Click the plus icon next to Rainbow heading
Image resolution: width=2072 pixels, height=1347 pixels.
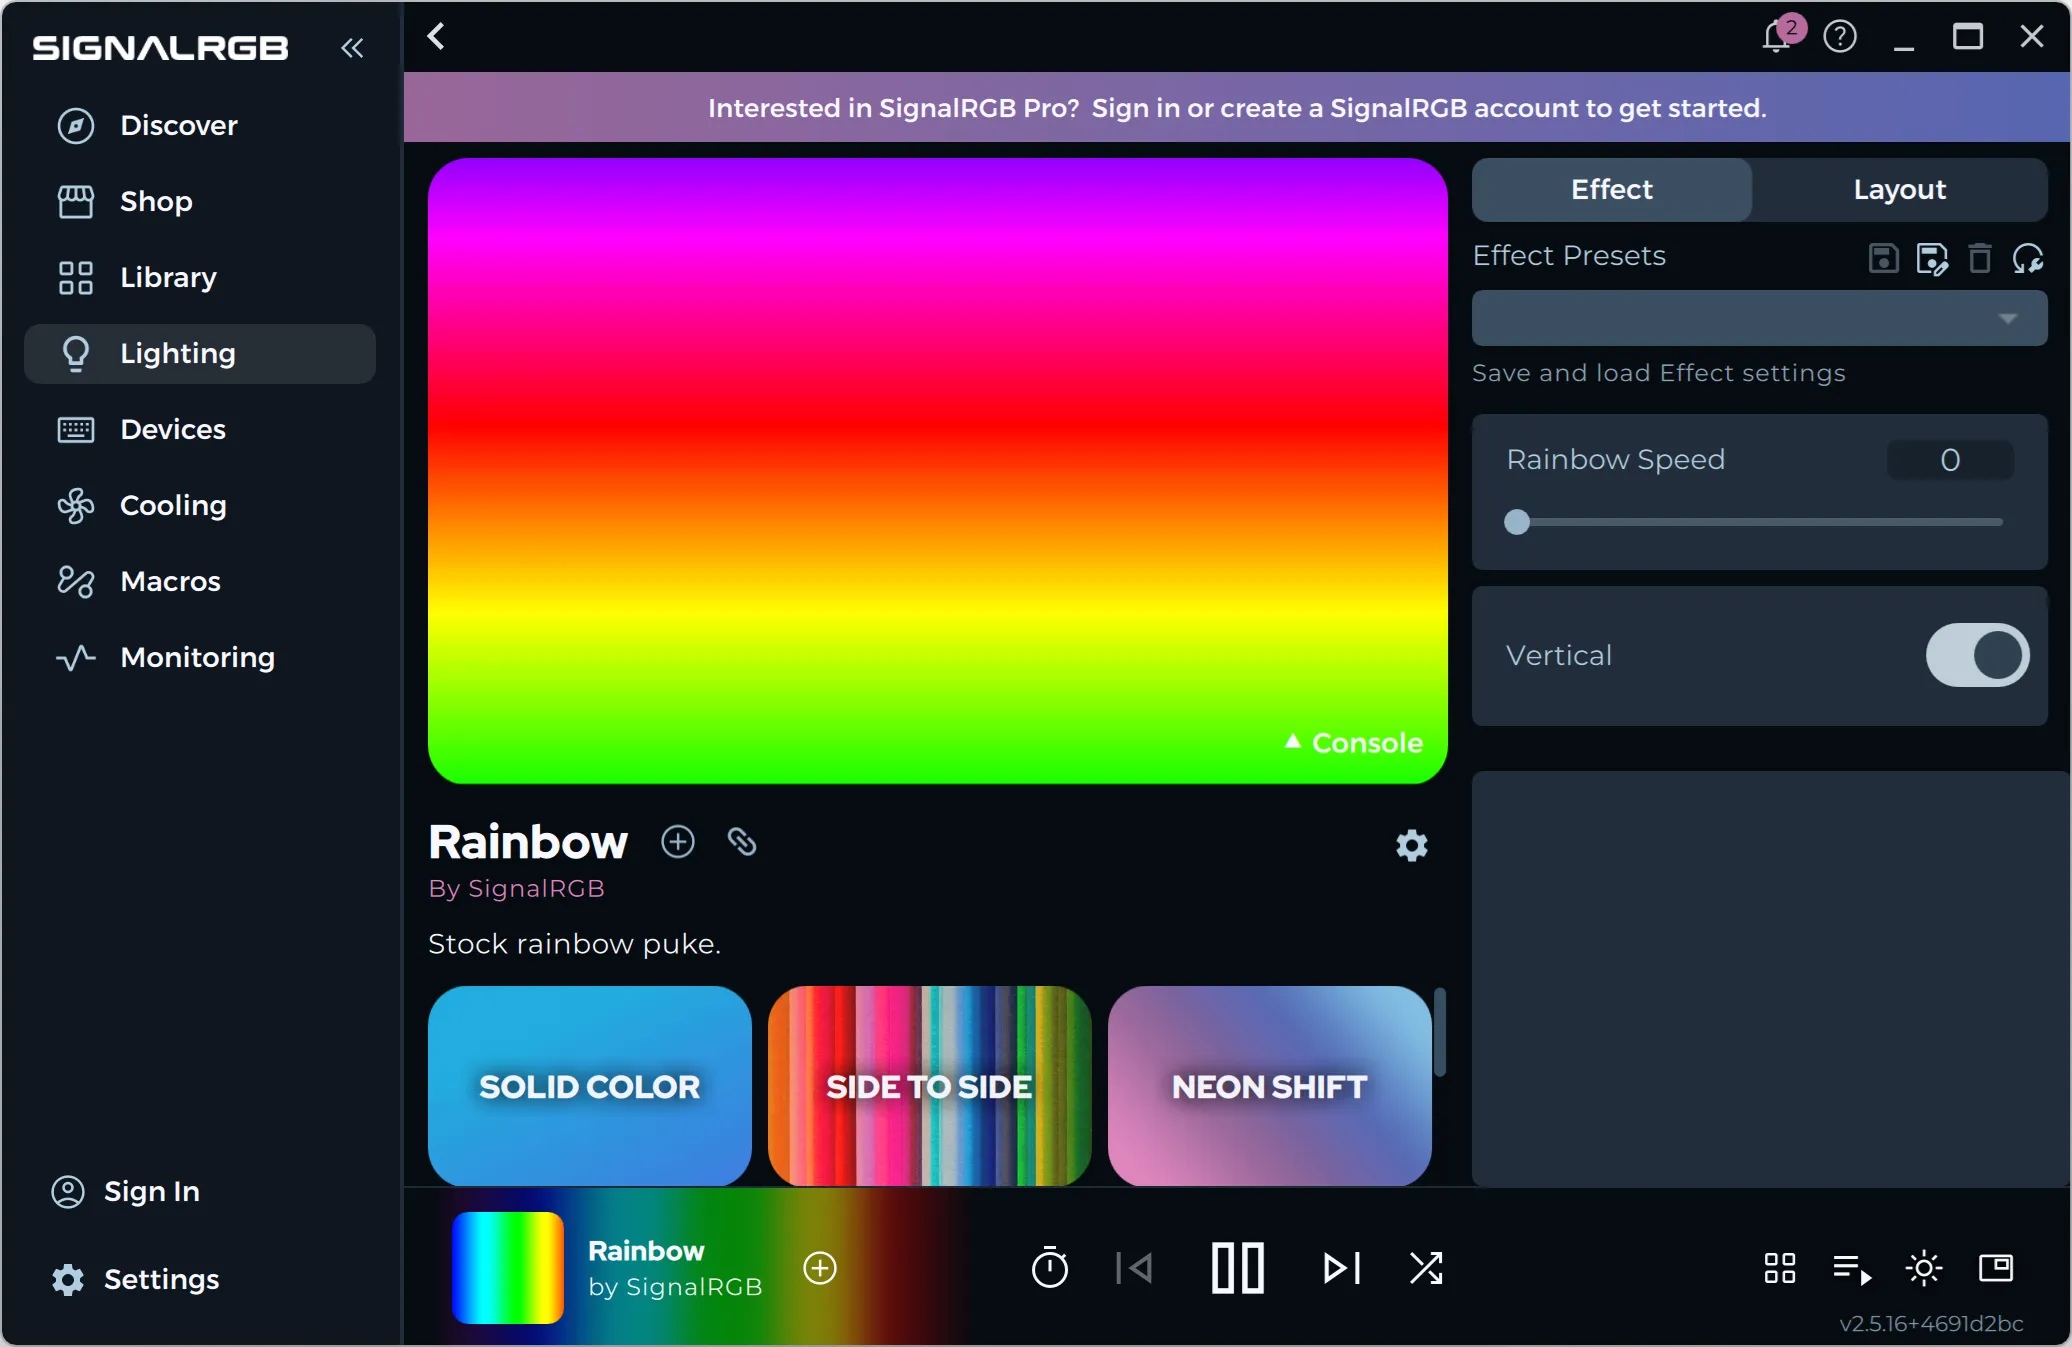(678, 842)
